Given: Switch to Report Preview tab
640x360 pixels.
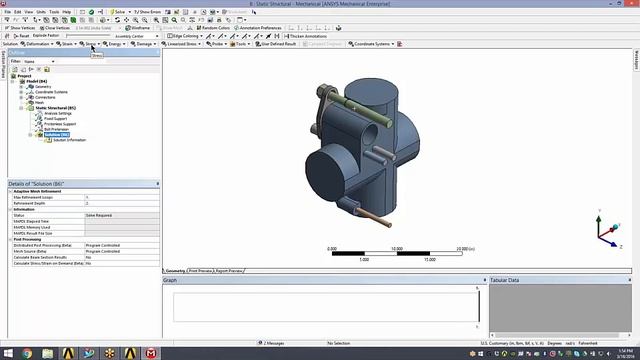Looking at the screenshot, I should tap(229, 271).
